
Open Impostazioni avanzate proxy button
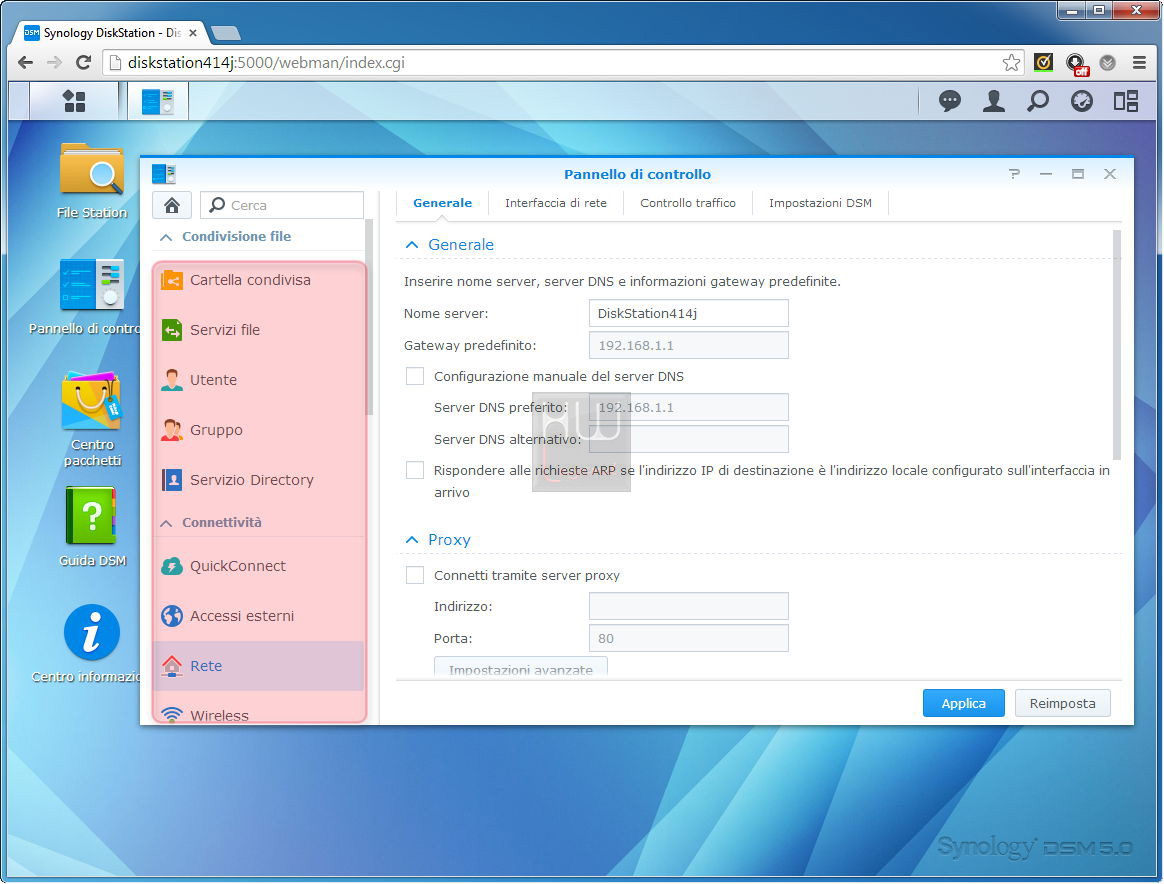520,667
